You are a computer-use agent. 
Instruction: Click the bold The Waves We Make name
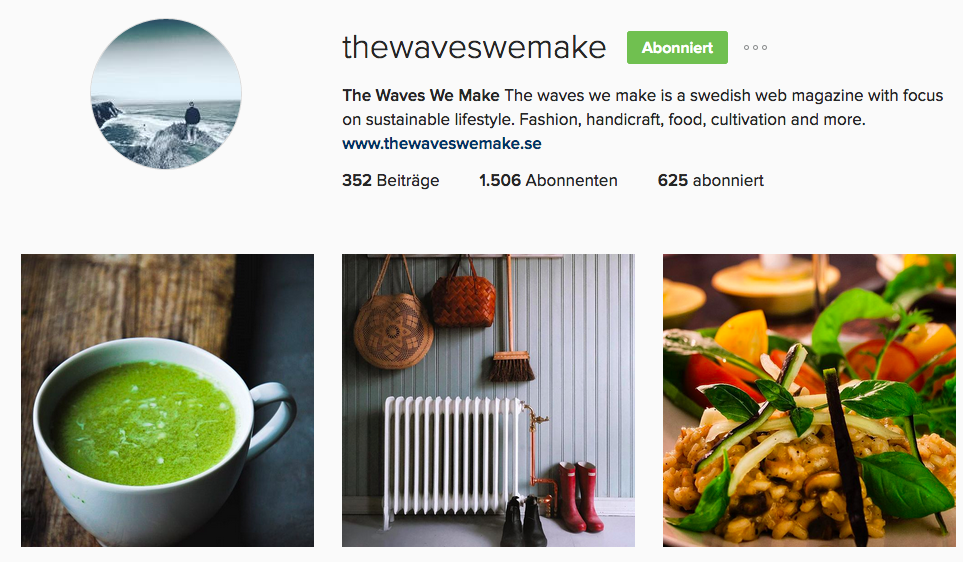coord(421,95)
